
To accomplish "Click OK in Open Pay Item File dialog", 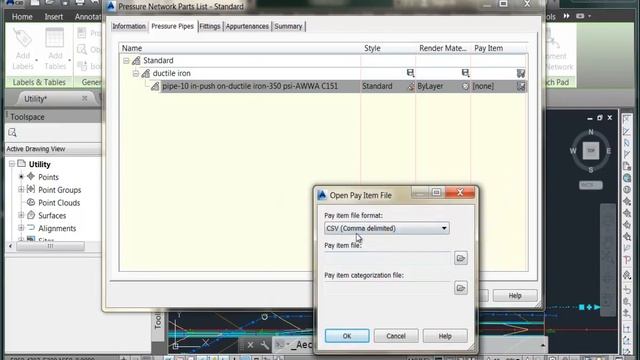I will (x=347, y=336).
